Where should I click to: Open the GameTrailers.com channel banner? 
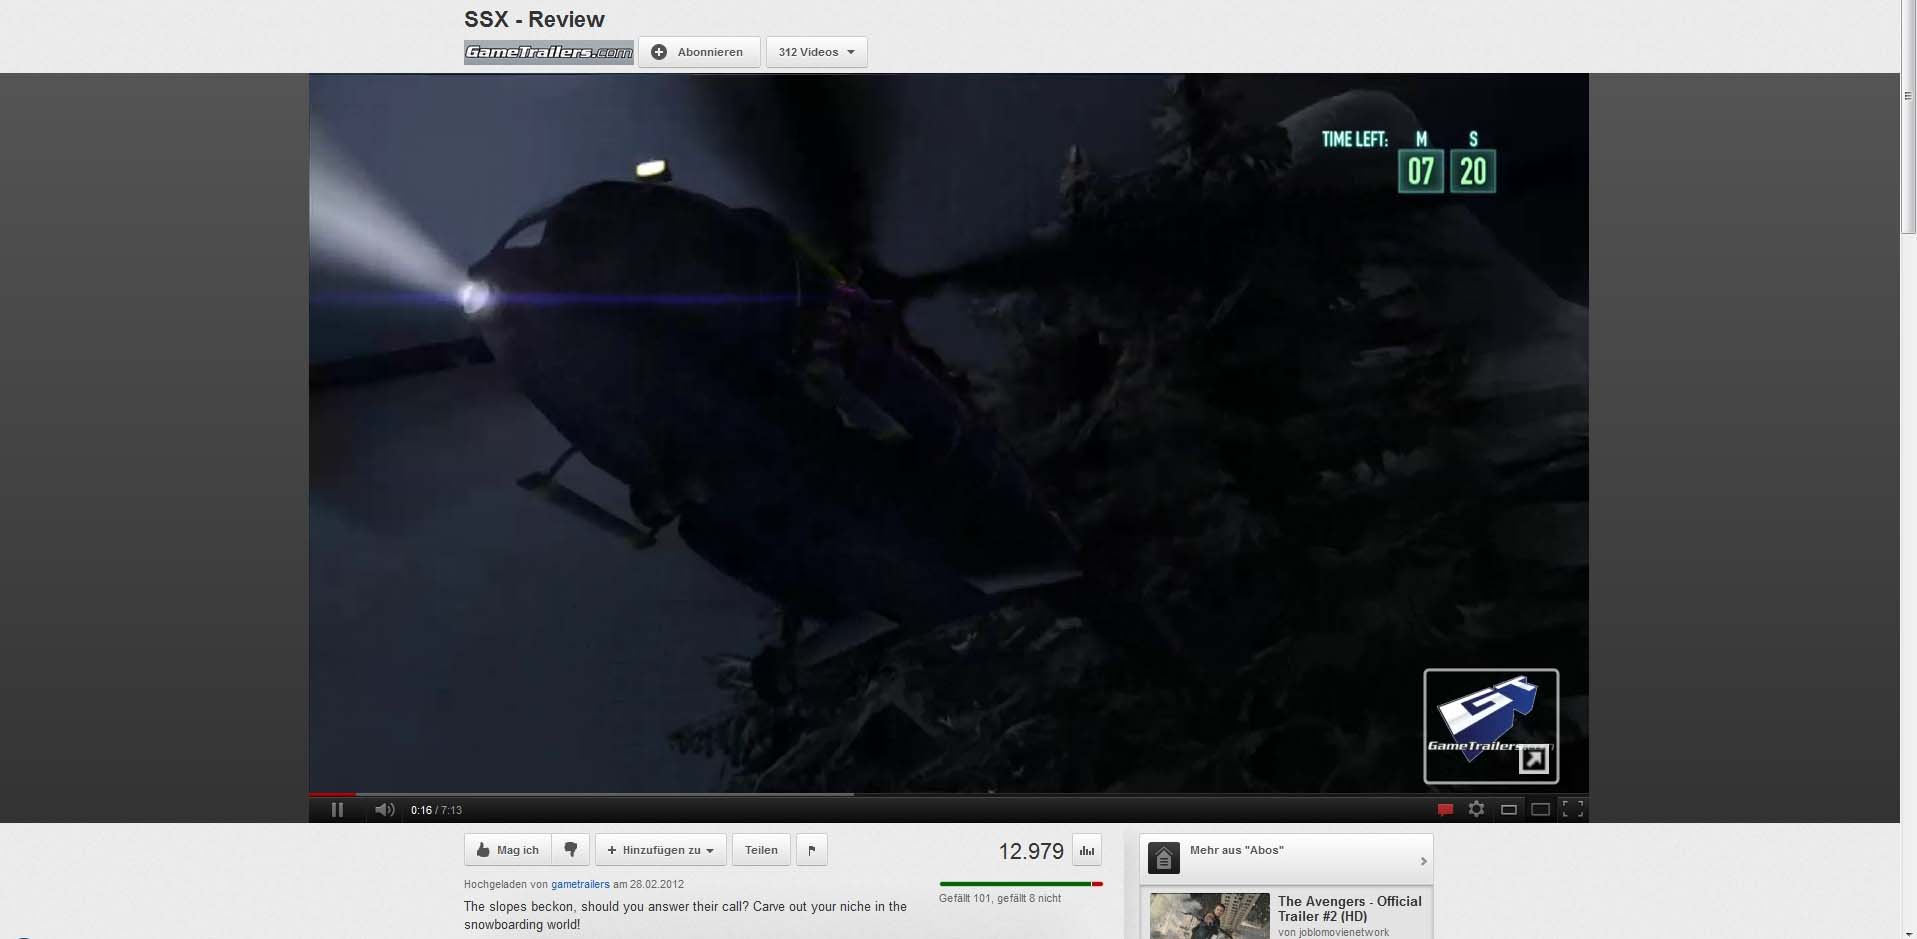[x=549, y=52]
